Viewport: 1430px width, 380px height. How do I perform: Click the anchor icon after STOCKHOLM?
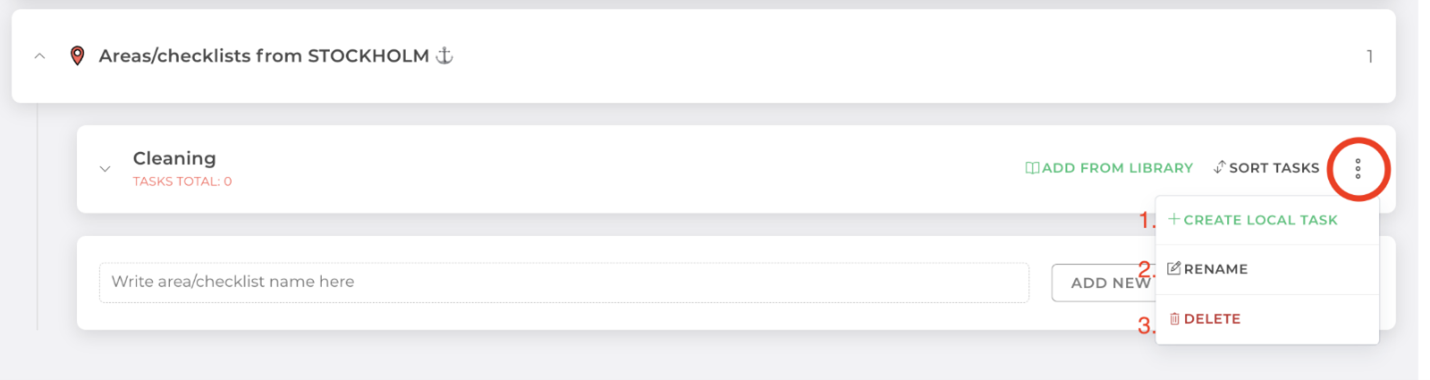pos(444,56)
